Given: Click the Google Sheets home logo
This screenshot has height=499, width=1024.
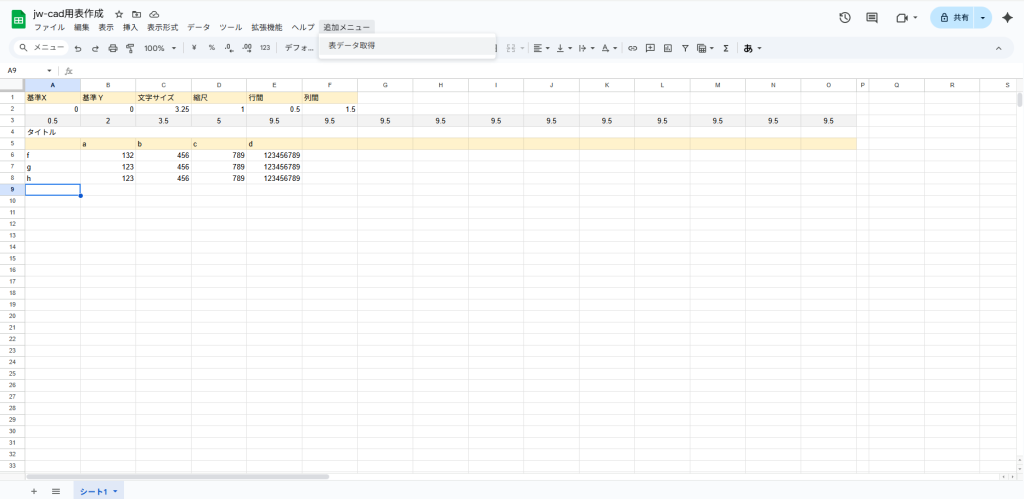Looking at the screenshot, I should pos(18,20).
